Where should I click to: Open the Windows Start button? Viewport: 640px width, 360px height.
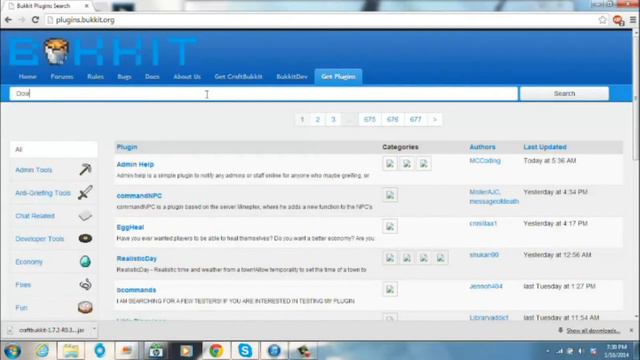coord(12,351)
